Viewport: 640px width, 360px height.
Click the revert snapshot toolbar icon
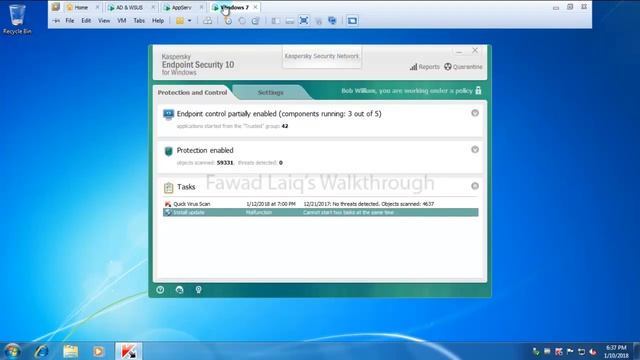(242, 21)
